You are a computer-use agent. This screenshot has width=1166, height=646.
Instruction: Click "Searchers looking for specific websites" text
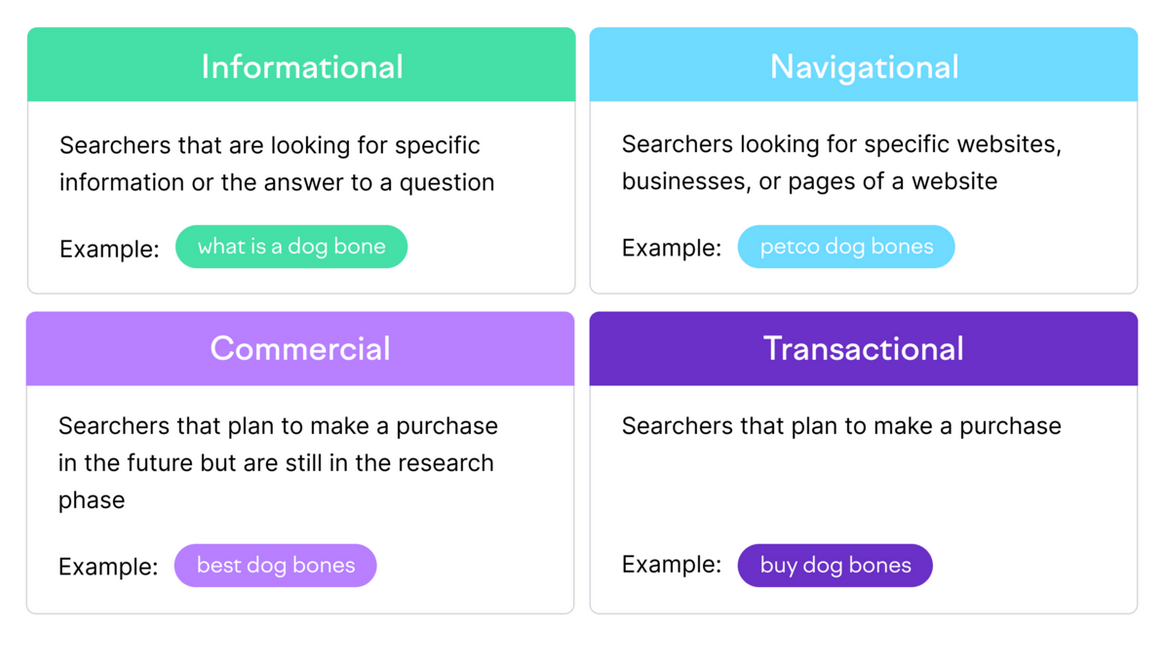point(841,144)
